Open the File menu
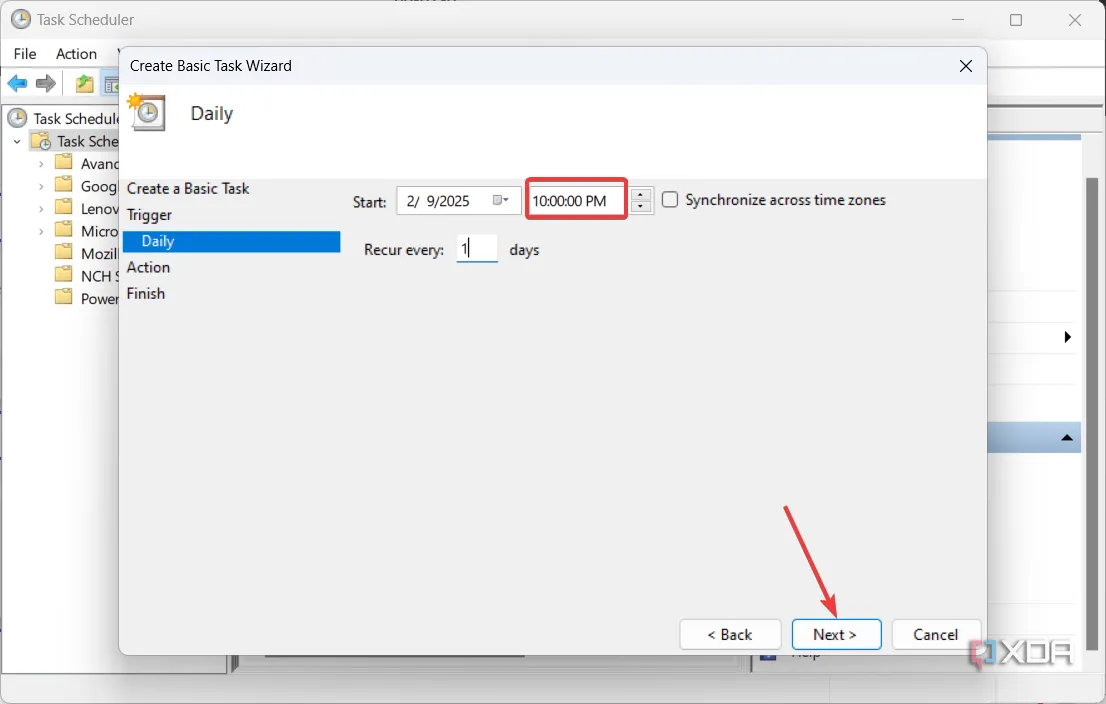This screenshot has height=704, width=1106. pyautogui.click(x=25, y=54)
